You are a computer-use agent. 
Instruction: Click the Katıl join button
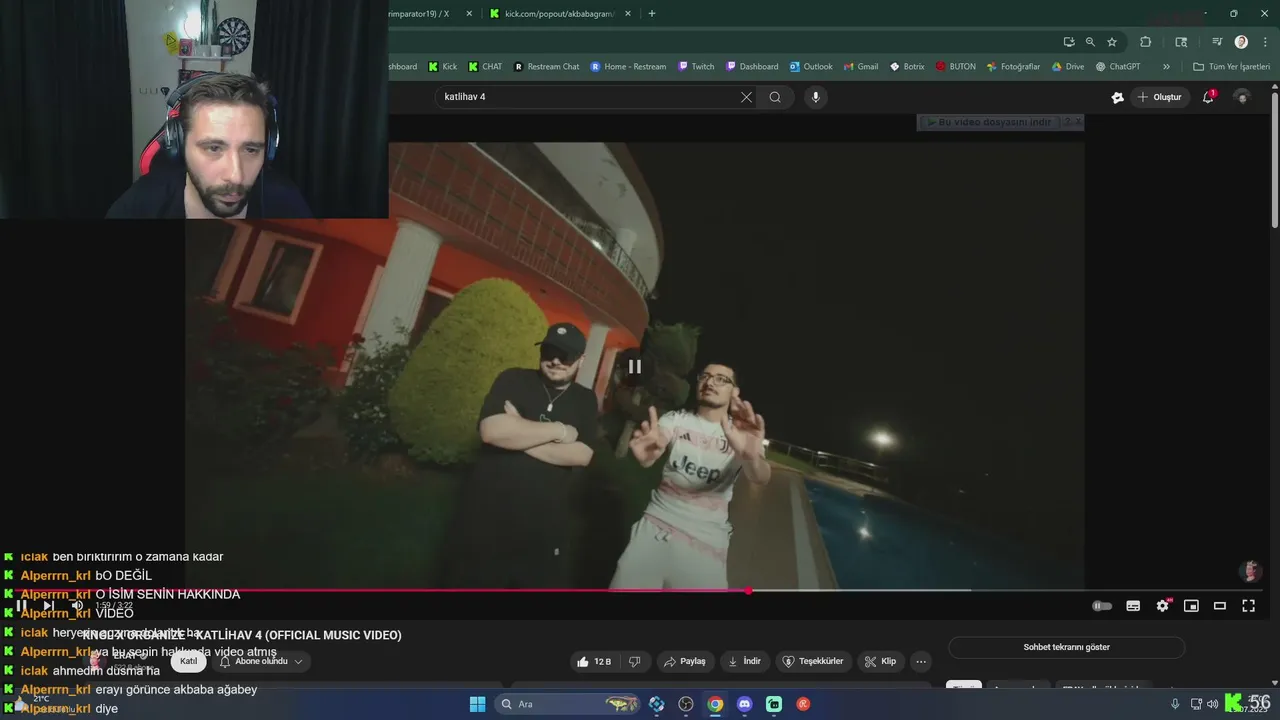point(188,661)
